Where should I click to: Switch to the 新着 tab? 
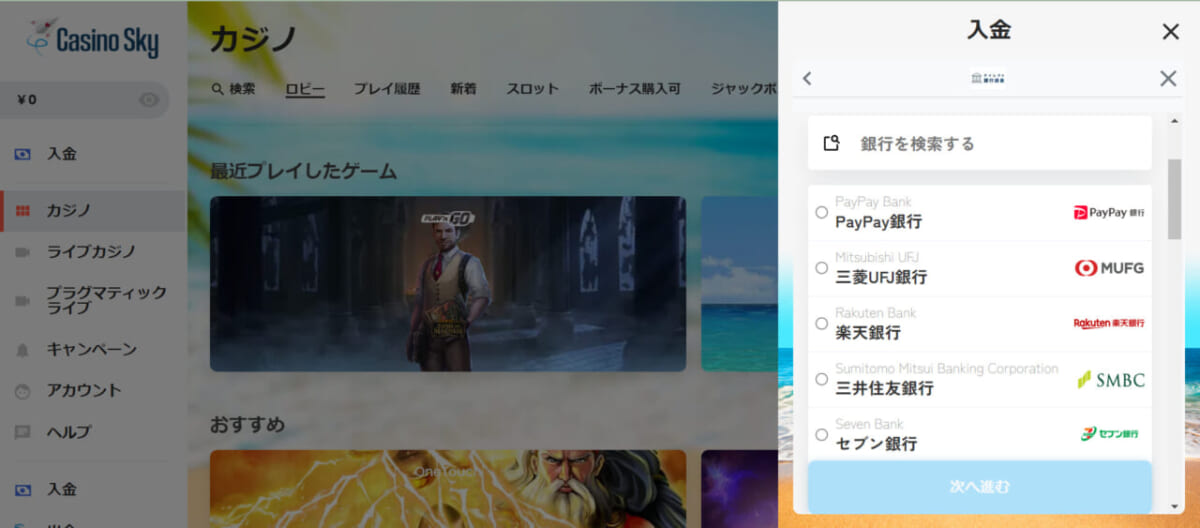(463, 89)
